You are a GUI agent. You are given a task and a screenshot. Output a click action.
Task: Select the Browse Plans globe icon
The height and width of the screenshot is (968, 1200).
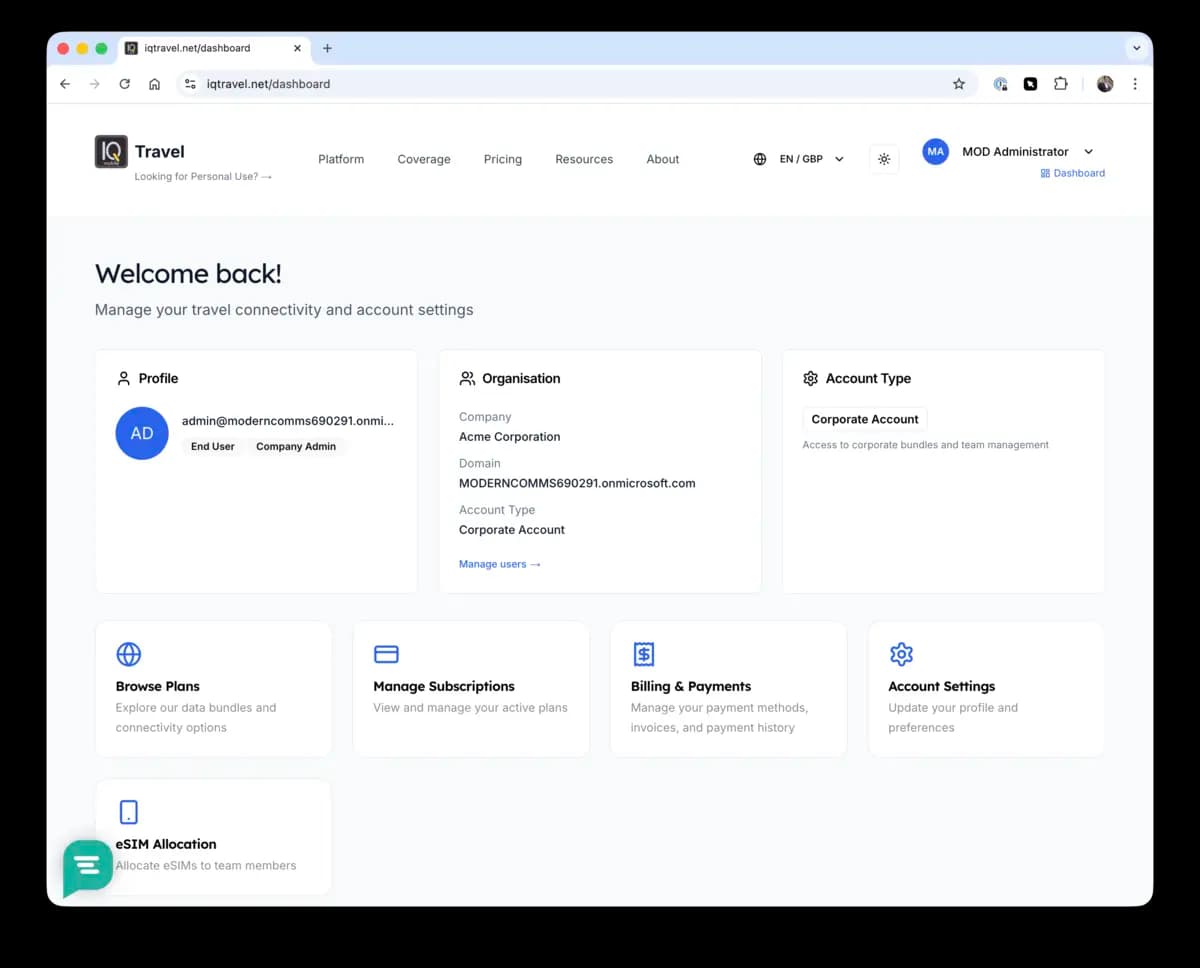click(128, 654)
